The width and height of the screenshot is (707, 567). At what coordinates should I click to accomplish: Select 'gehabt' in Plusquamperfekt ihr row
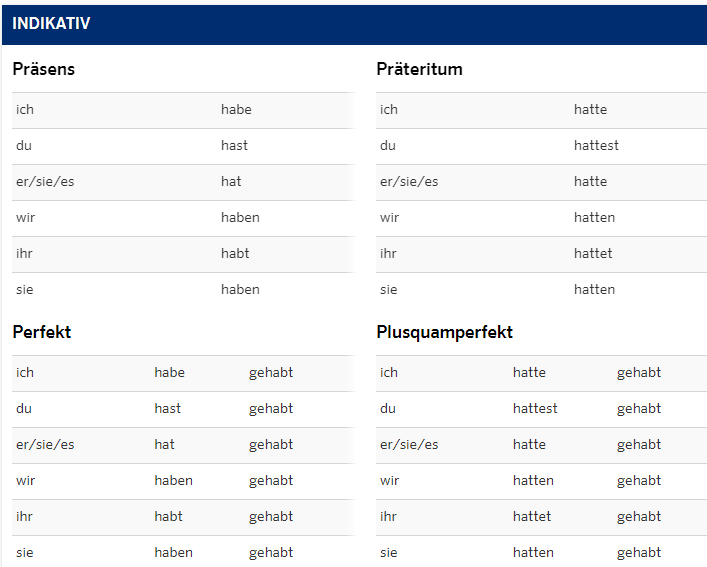coord(639,517)
